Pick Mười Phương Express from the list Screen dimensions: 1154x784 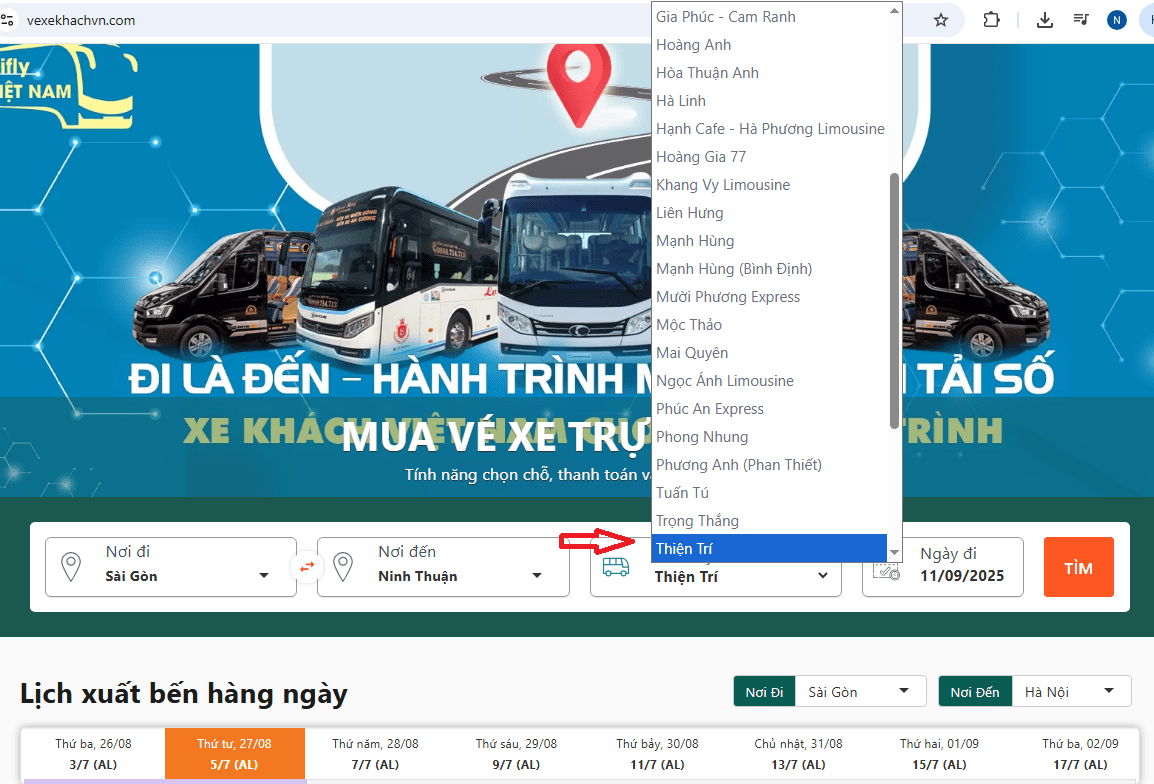point(728,297)
